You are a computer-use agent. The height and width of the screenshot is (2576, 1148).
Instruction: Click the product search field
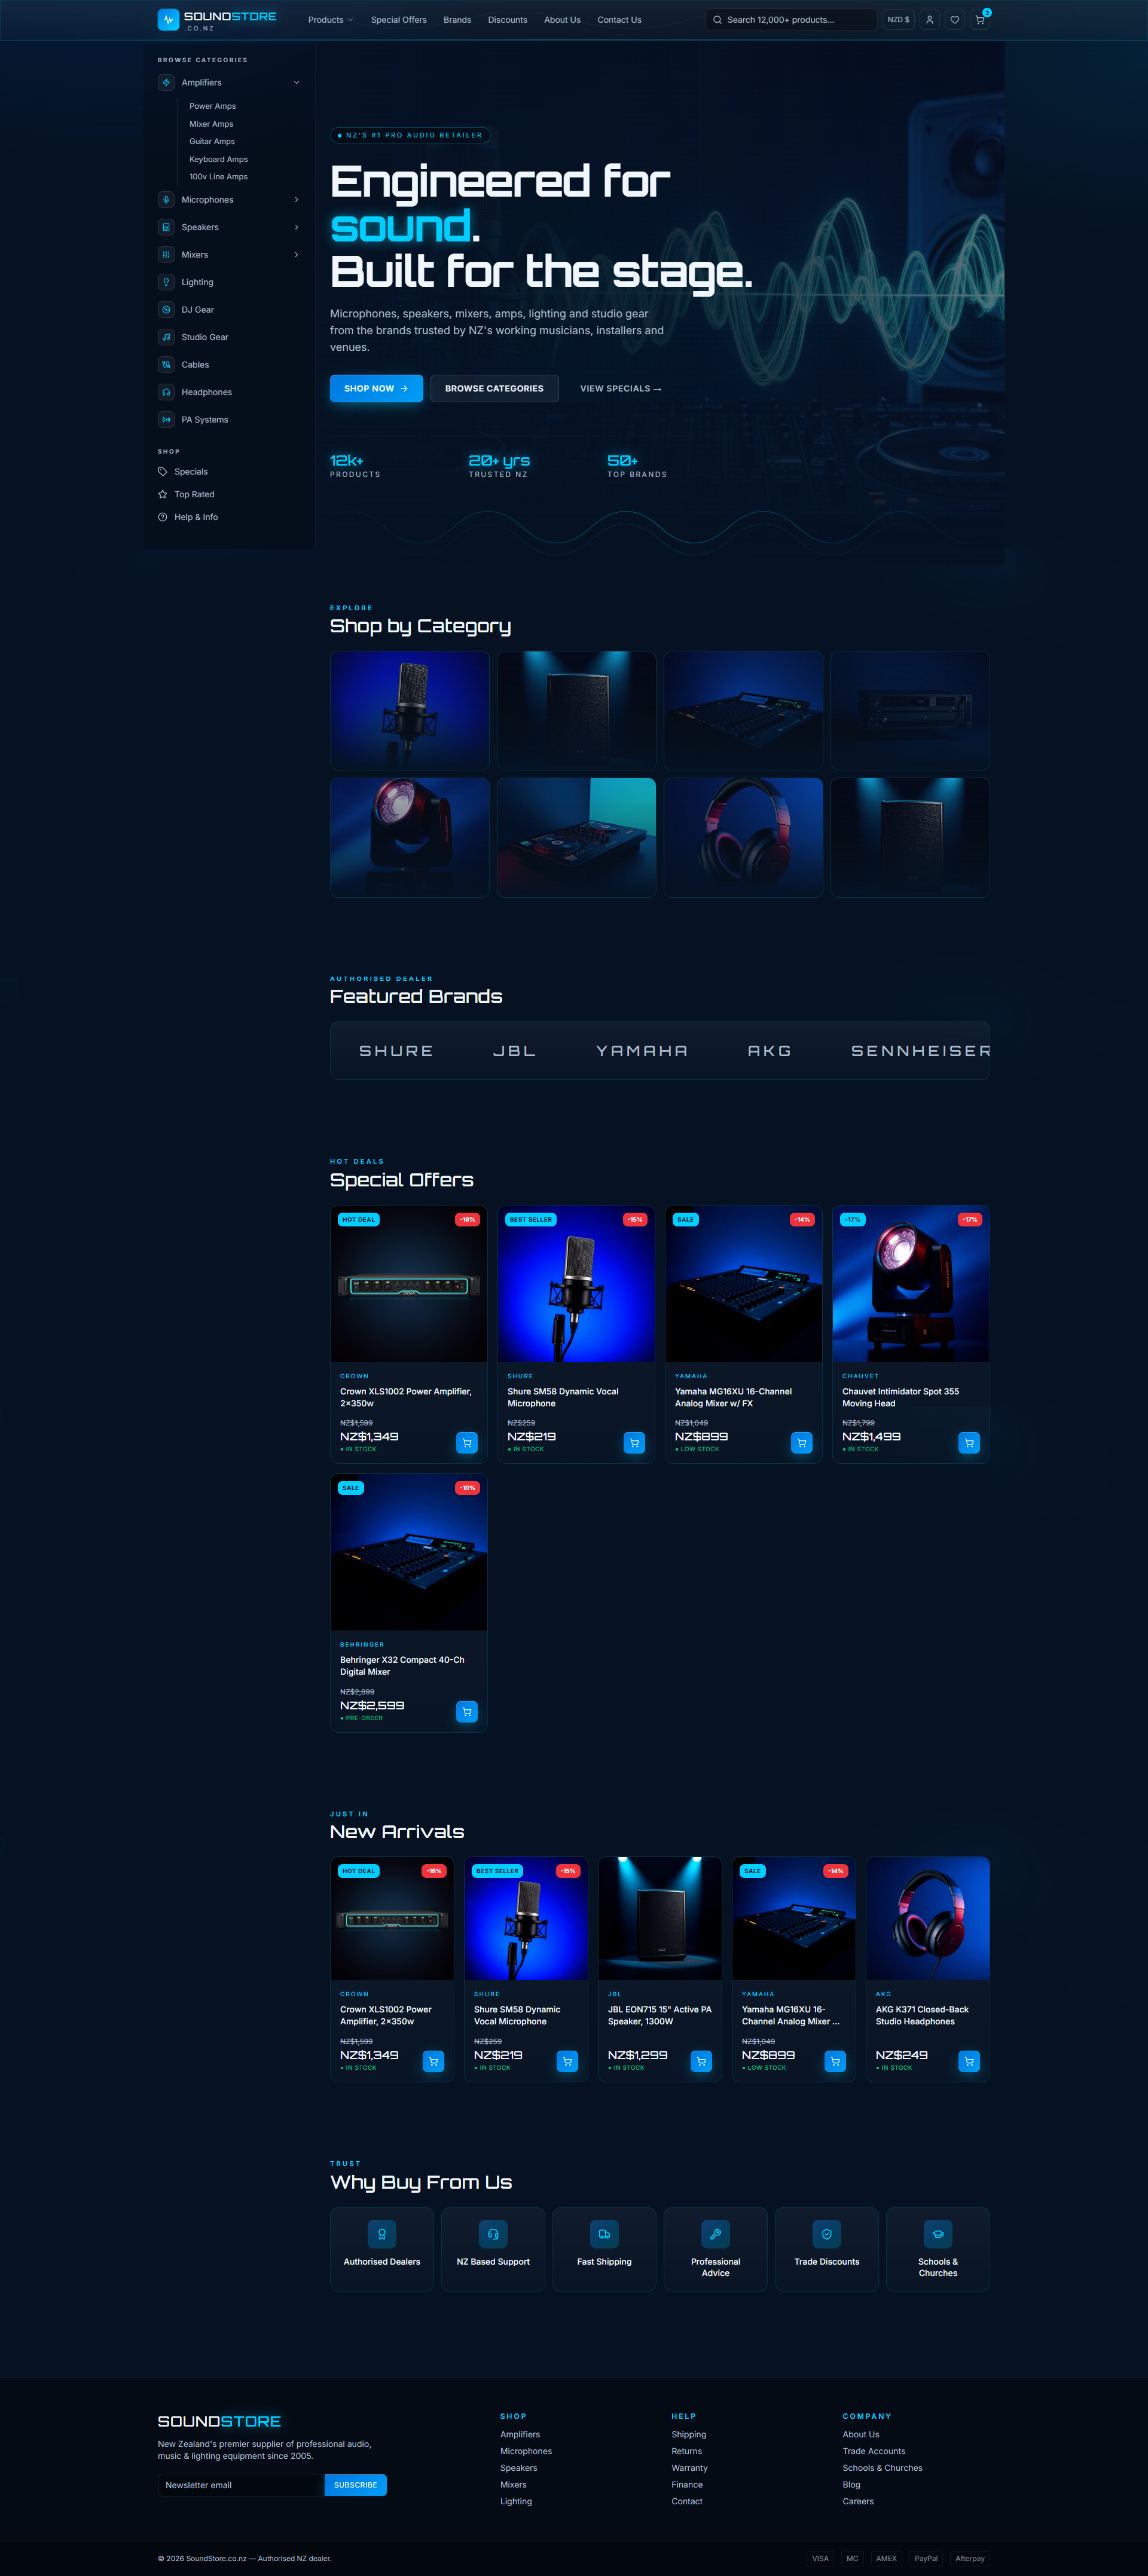point(791,20)
